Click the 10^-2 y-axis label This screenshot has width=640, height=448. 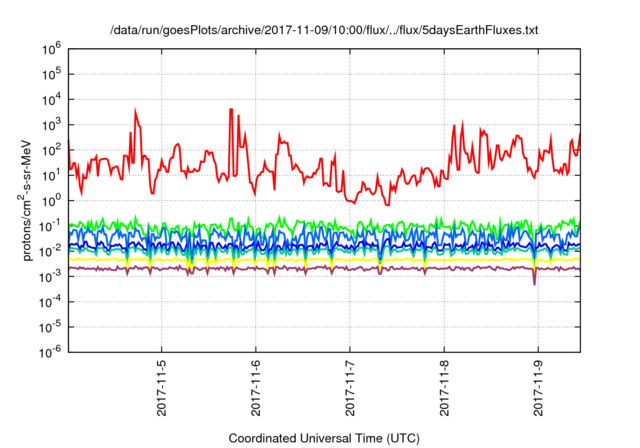[50, 251]
